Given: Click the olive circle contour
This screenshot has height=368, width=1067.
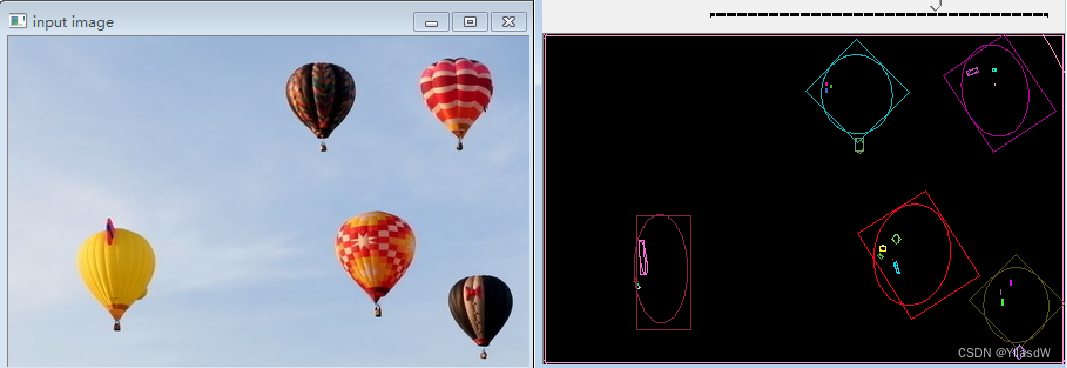Looking at the screenshot, I should click(1016, 304).
